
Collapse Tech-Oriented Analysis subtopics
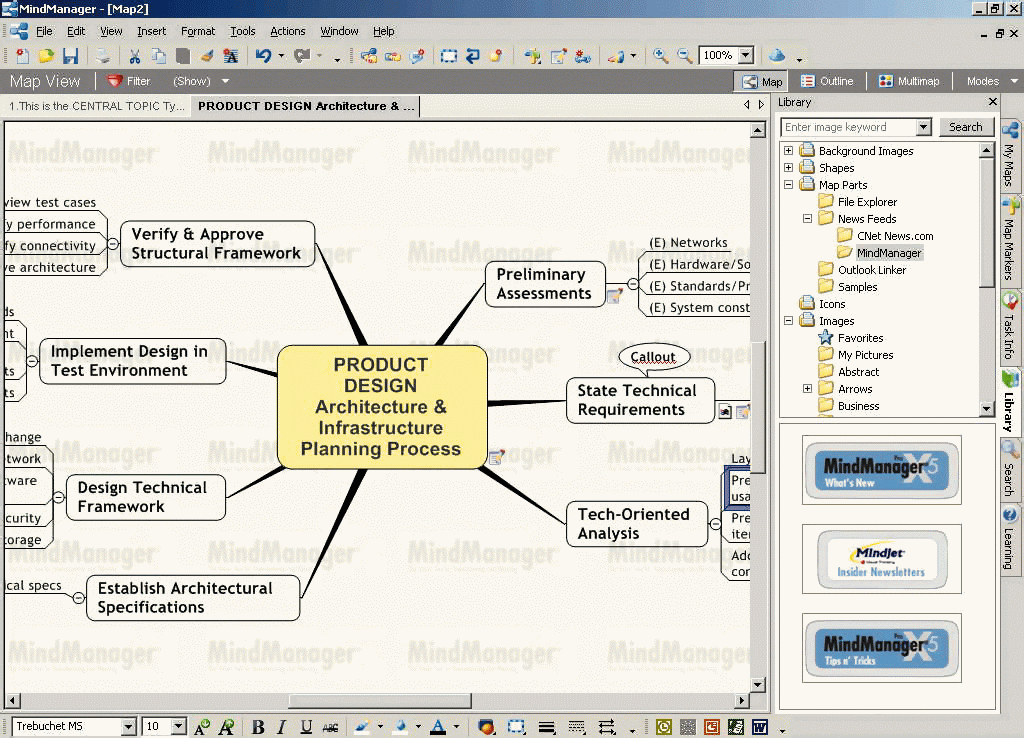[715, 524]
